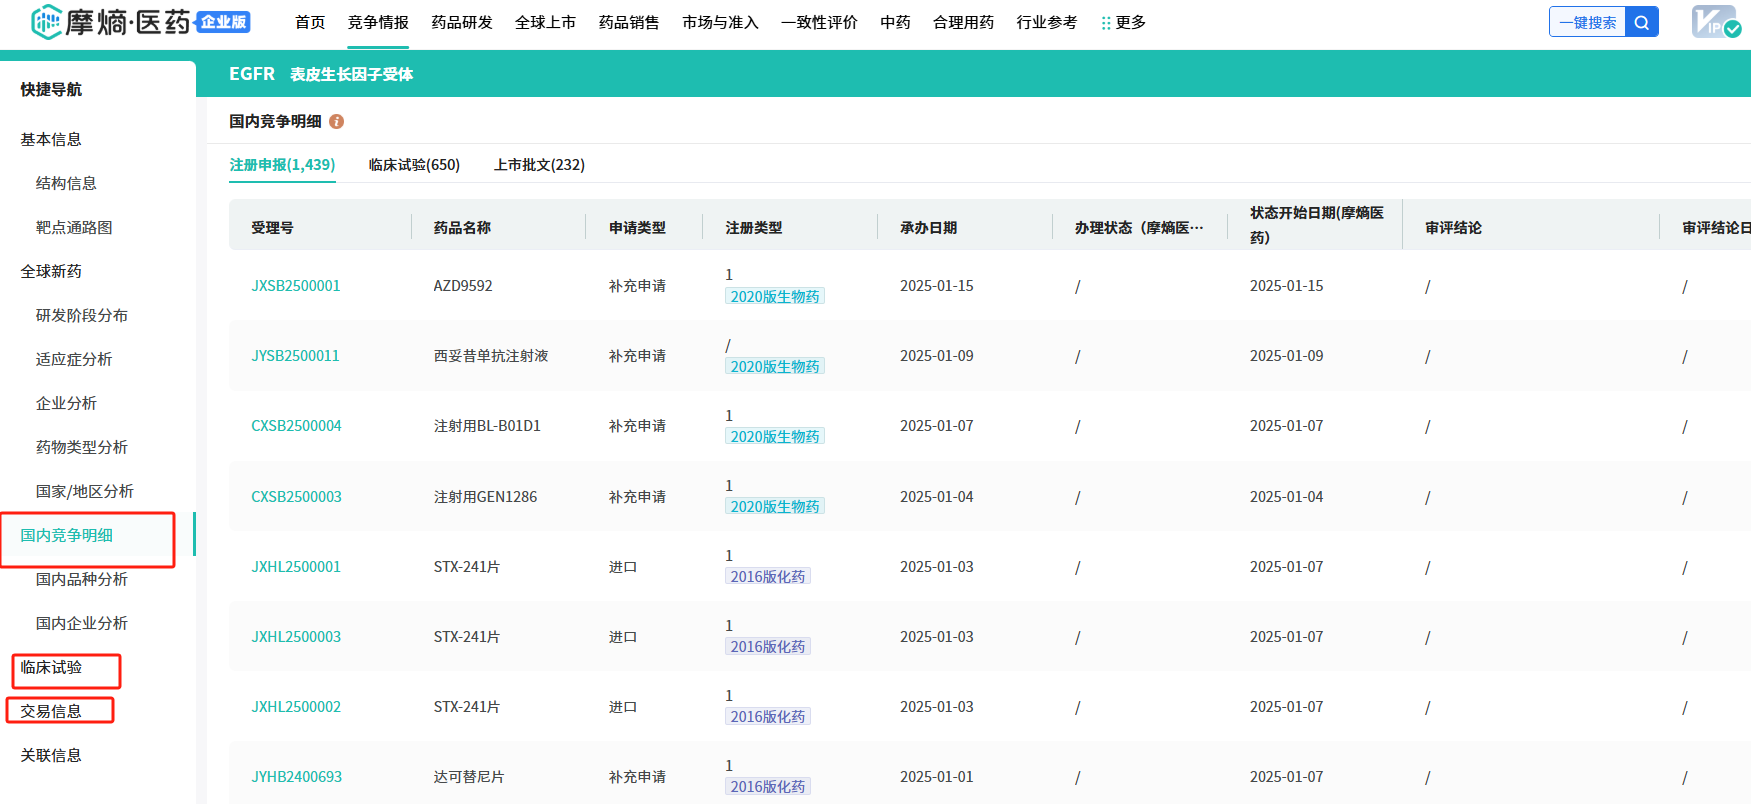Open 药品研发 in the top menu

click(x=461, y=22)
